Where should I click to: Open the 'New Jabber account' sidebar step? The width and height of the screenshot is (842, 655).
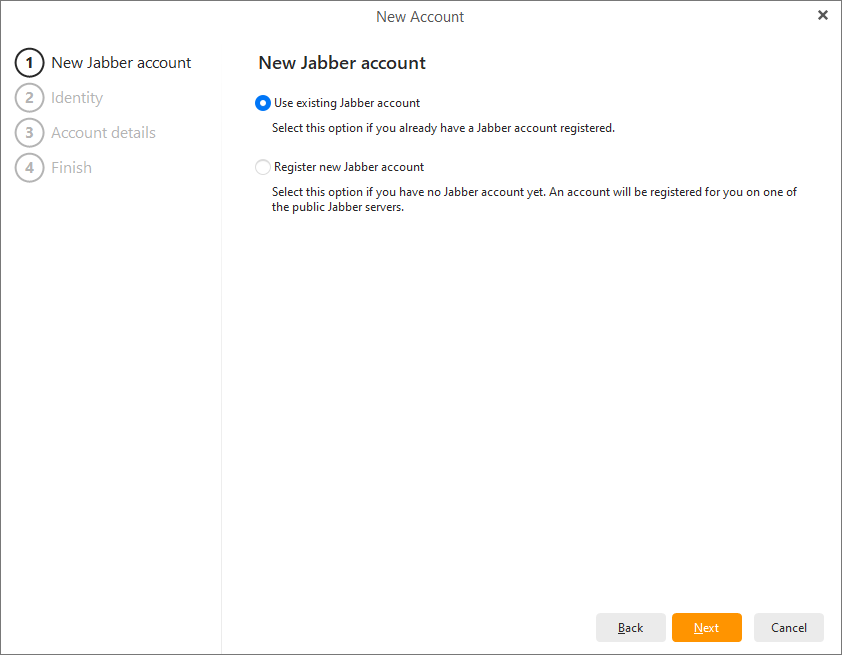121,63
